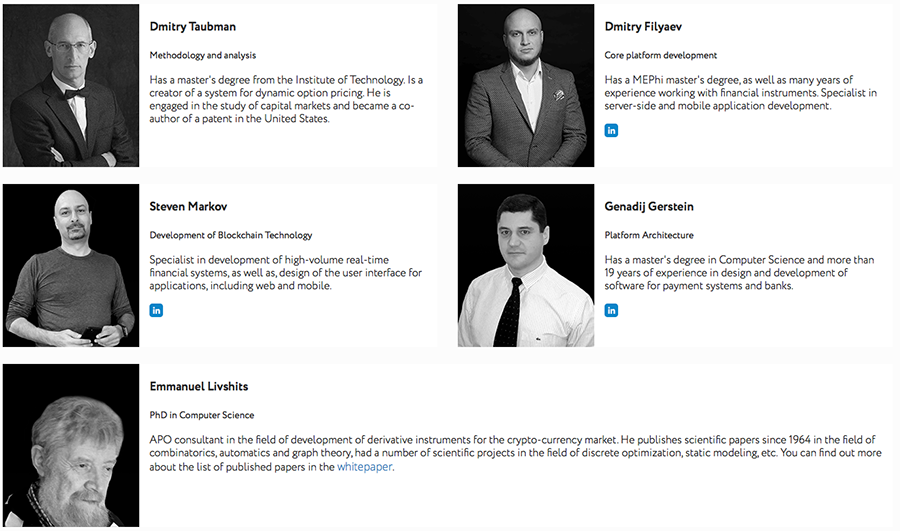Viewport: 900px width, 531px height.
Task: Open Dmitry Filyaev's LinkedIn icon
Action: [611, 130]
